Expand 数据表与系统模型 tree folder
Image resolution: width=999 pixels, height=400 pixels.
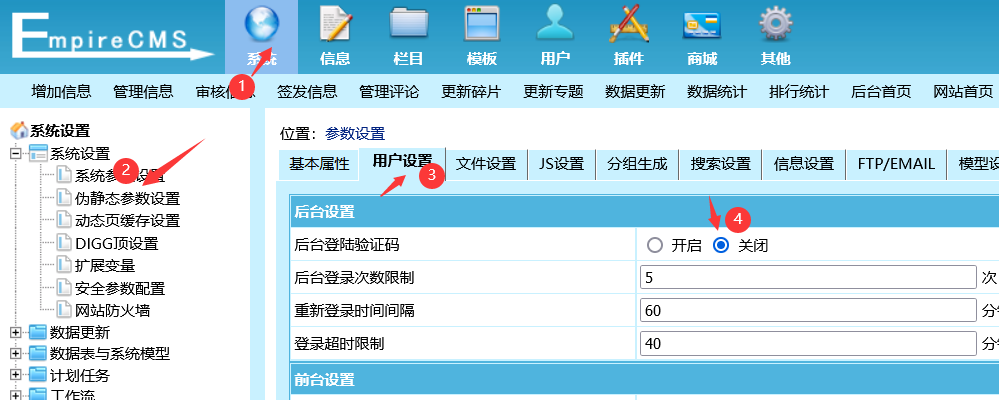point(16,354)
